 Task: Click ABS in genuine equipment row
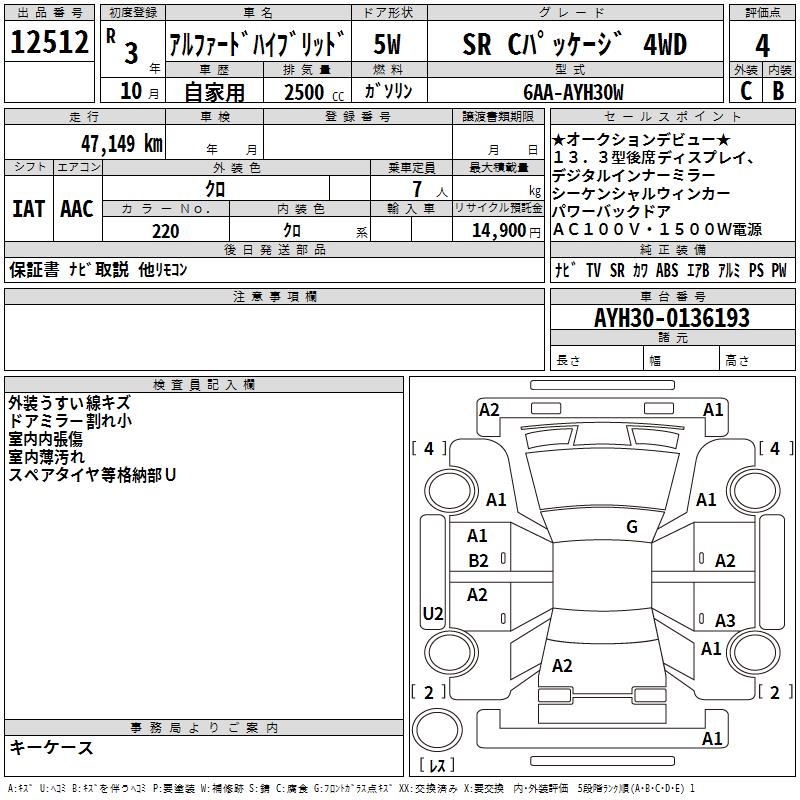tap(667, 270)
